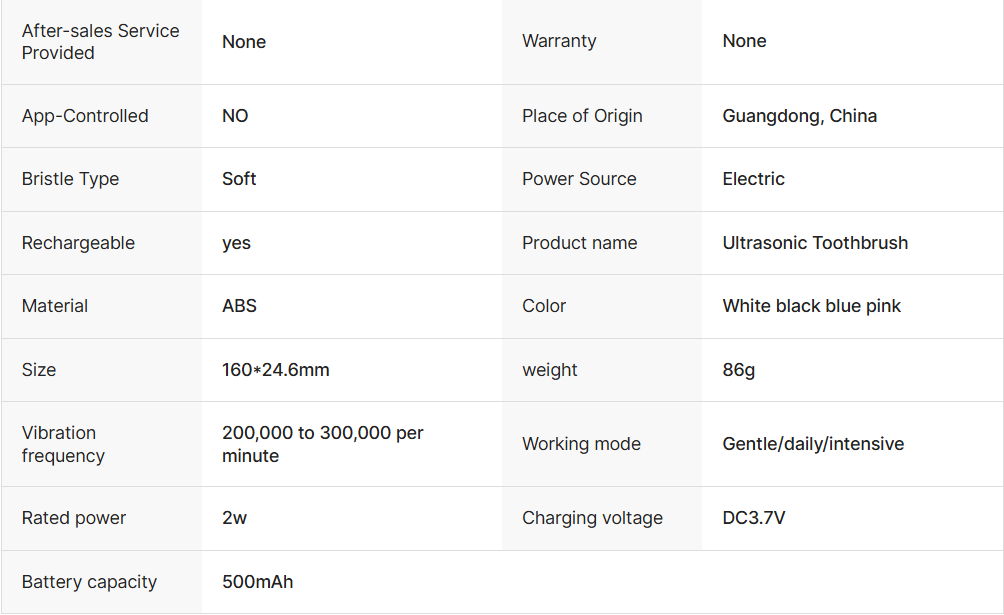Click the "Warranty" attribute label

click(x=559, y=41)
